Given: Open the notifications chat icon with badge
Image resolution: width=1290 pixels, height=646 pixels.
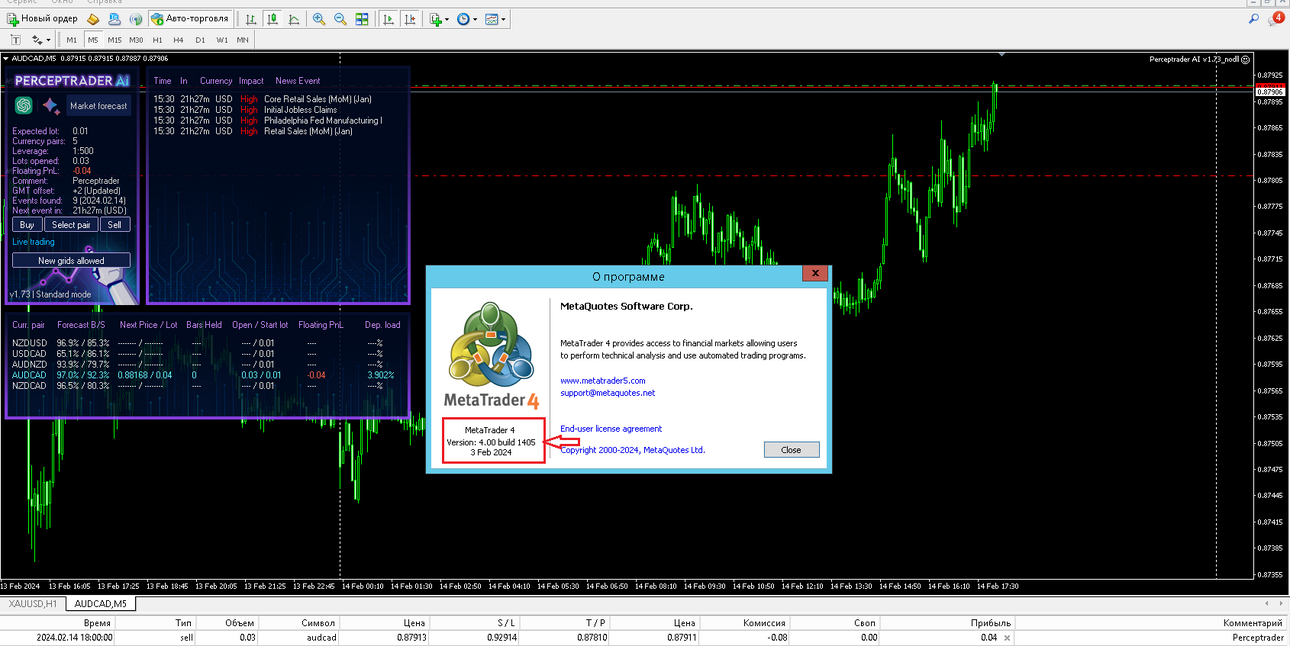Looking at the screenshot, I should click(x=1276, y=19).
